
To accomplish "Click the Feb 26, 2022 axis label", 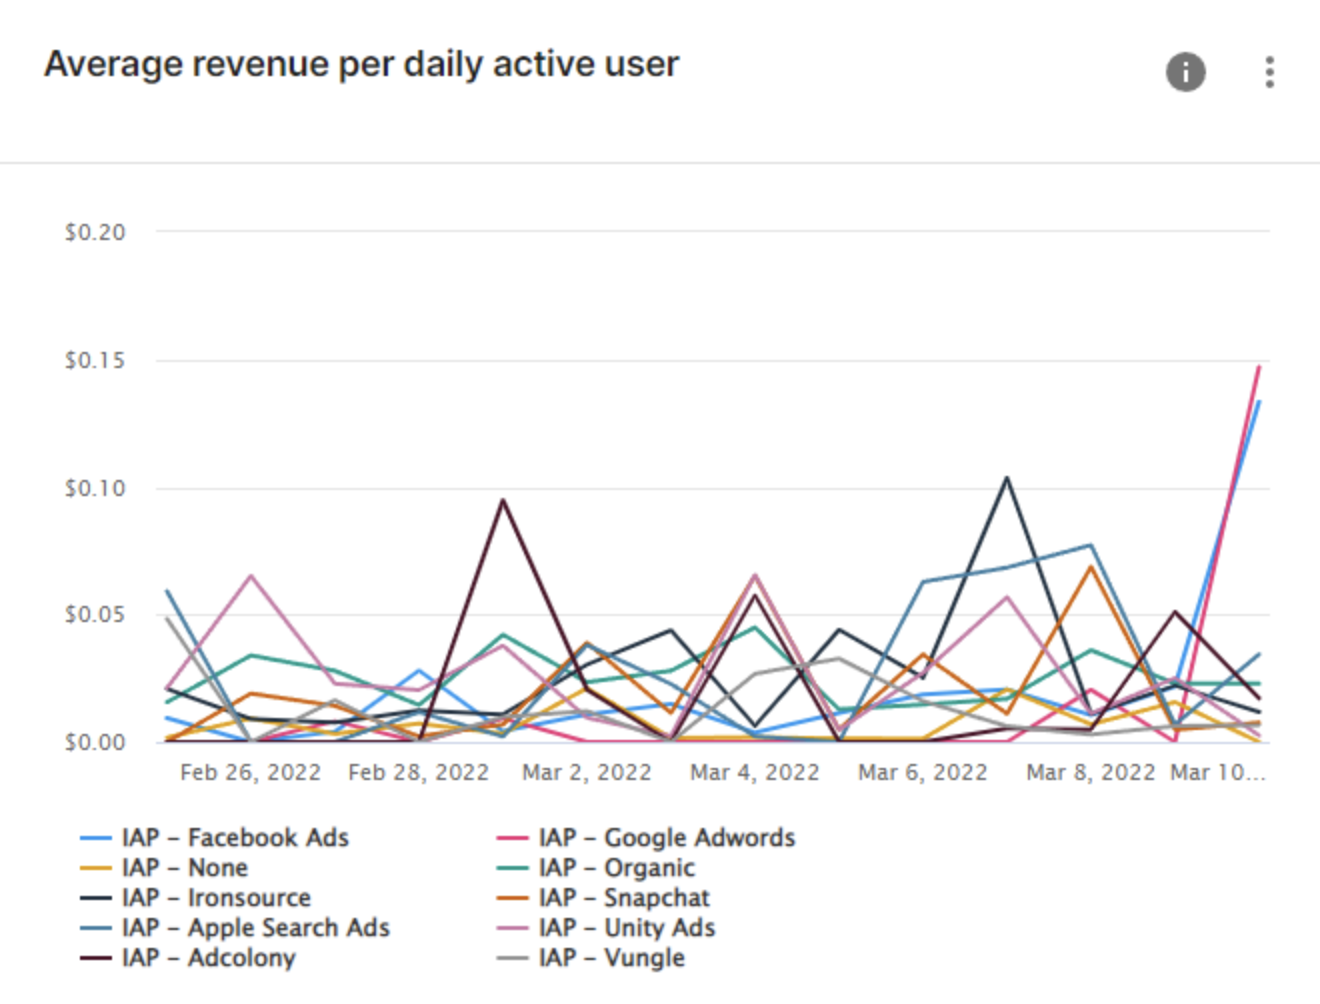I will pos(250,773).
